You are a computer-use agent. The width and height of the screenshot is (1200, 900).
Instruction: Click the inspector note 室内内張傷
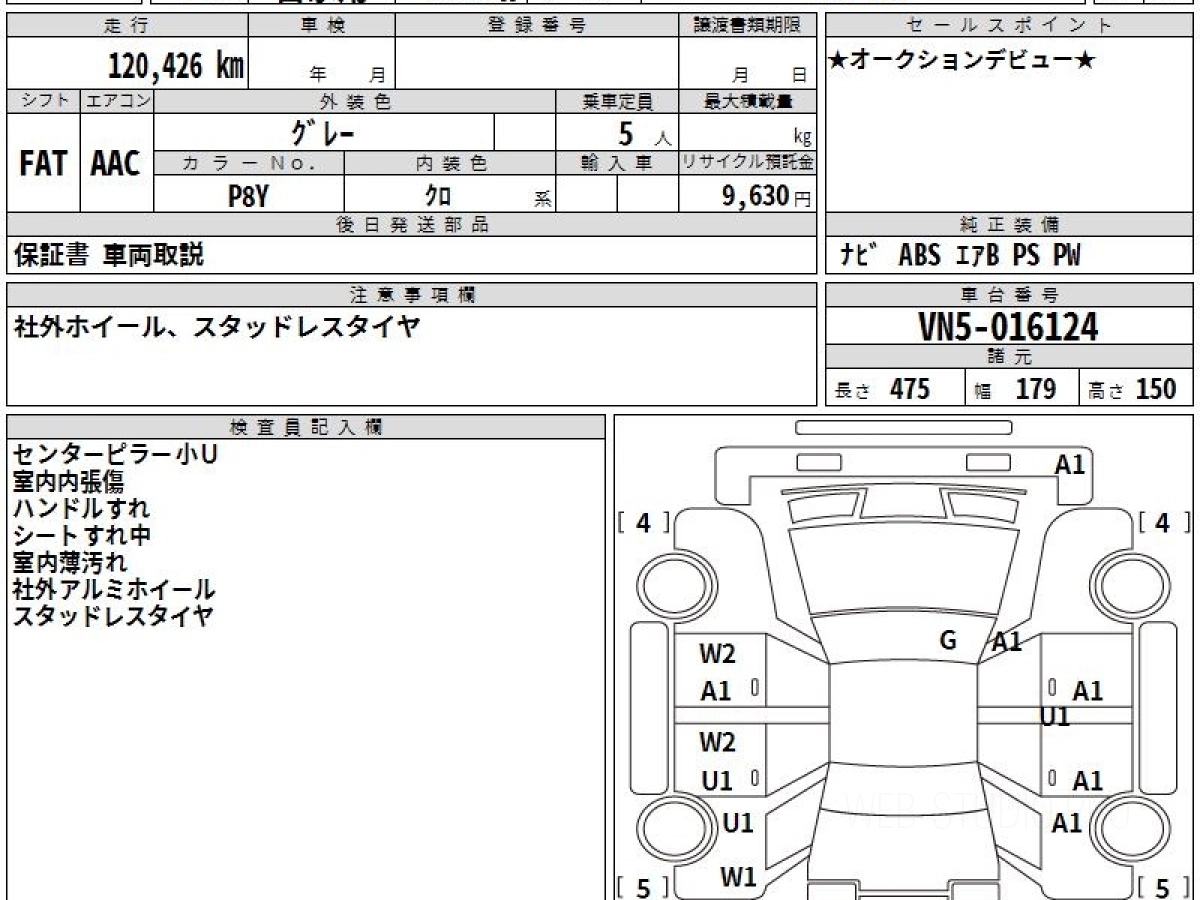(69, 481)
